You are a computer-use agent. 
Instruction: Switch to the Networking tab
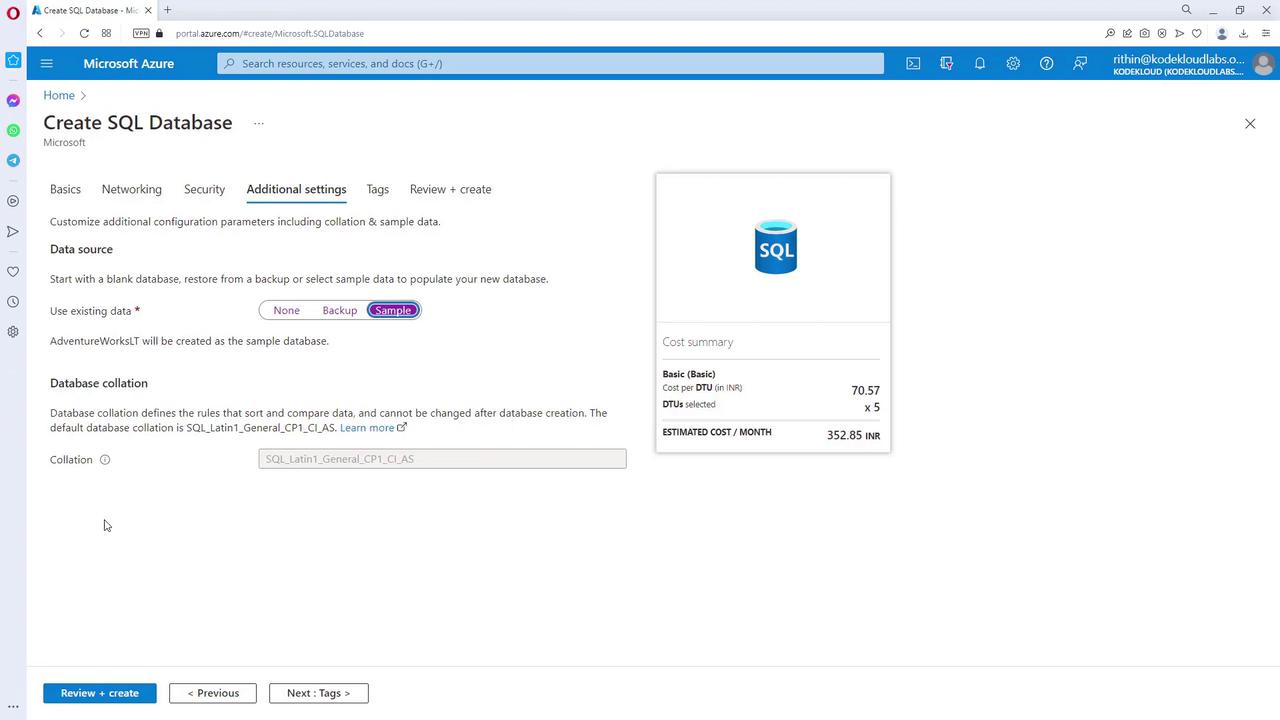point(131,189)
